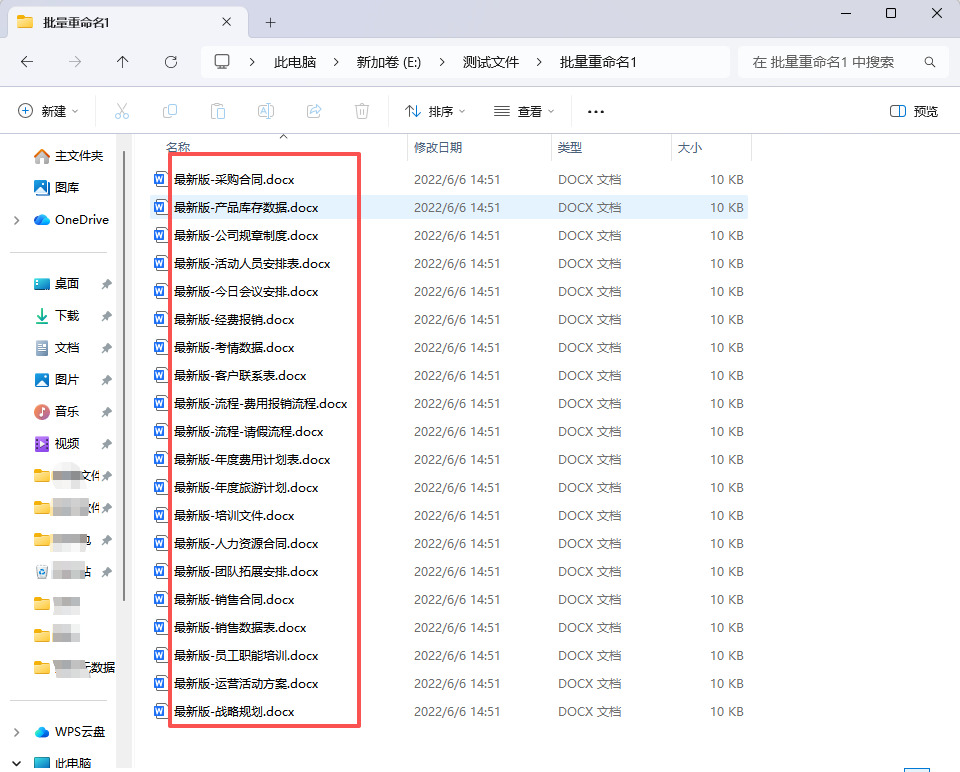Open 主文件夹 in the sidebar
This screenshot has width=960, height=772.
coord(68,156)
